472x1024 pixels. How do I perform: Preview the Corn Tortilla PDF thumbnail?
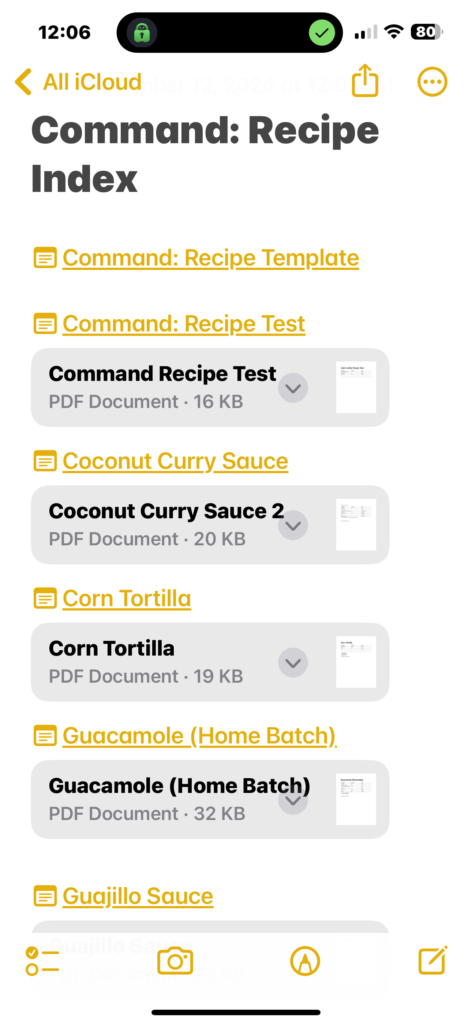point(356,662)
